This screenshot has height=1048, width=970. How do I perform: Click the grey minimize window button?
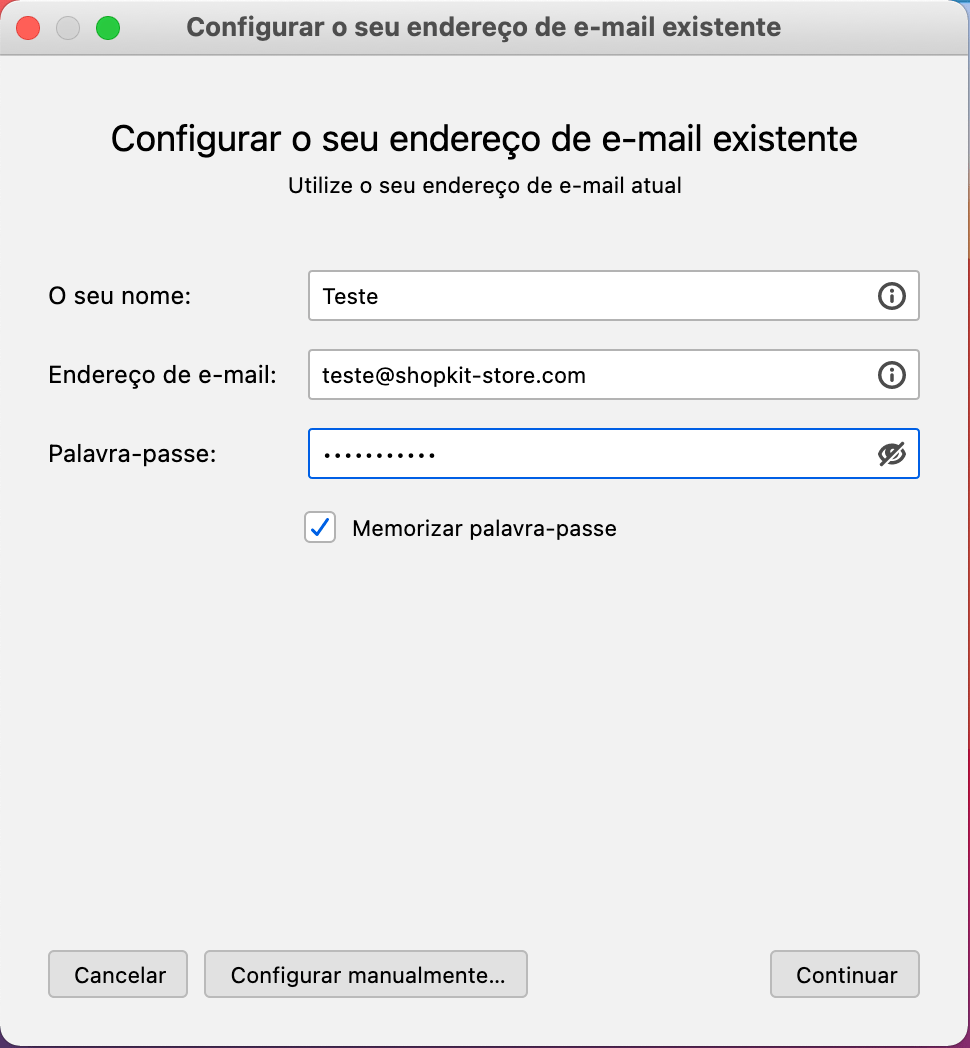click(x=68, y=28)
